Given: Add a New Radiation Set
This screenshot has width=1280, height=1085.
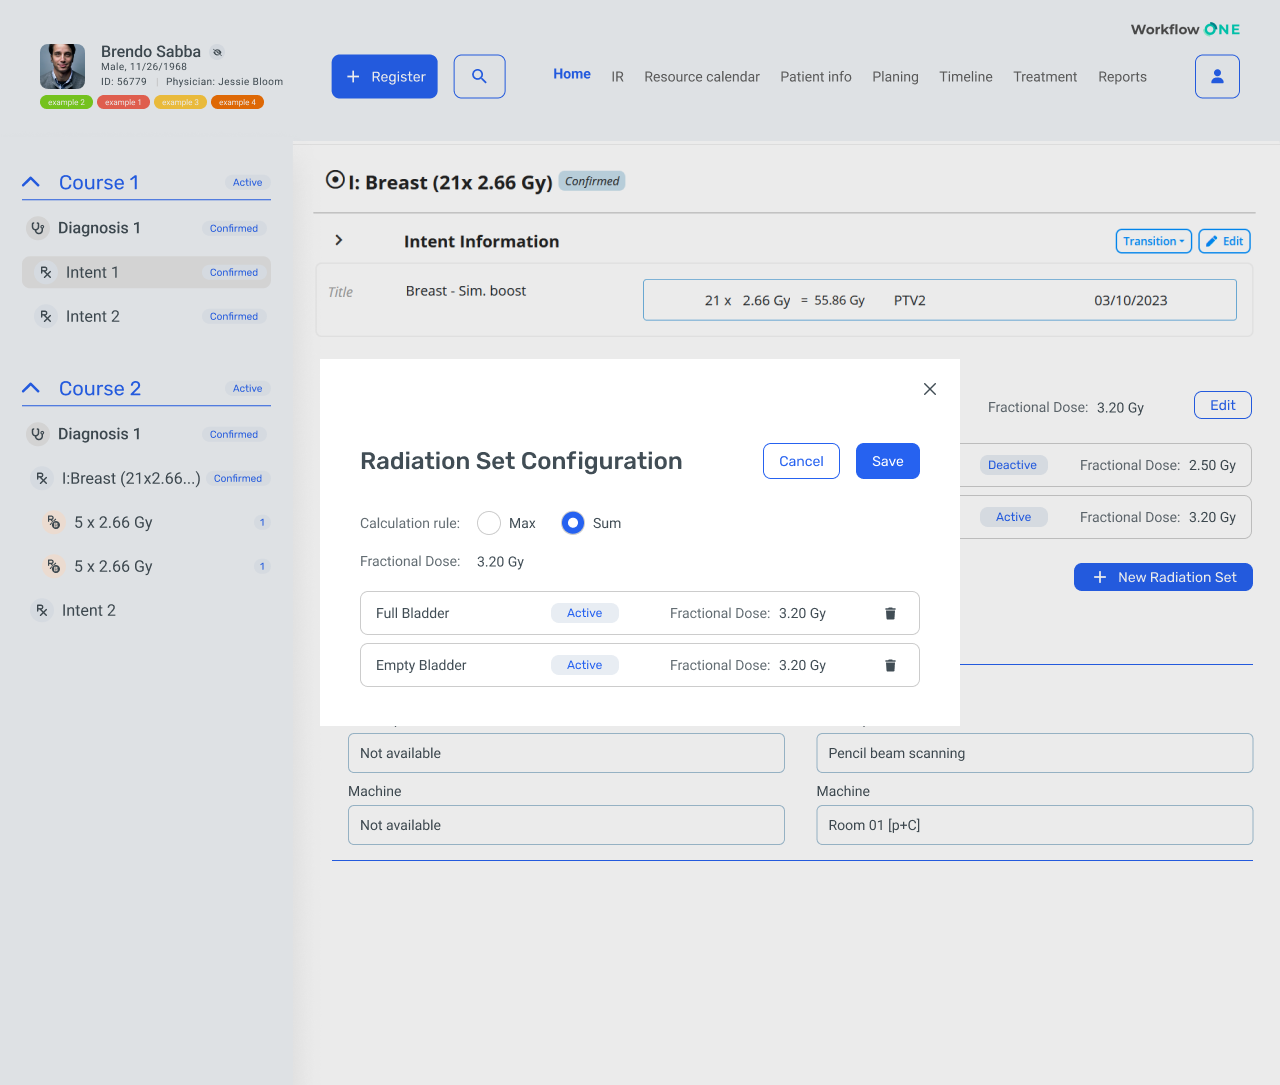Looking at the screenshot, I should click(1163, 577).
